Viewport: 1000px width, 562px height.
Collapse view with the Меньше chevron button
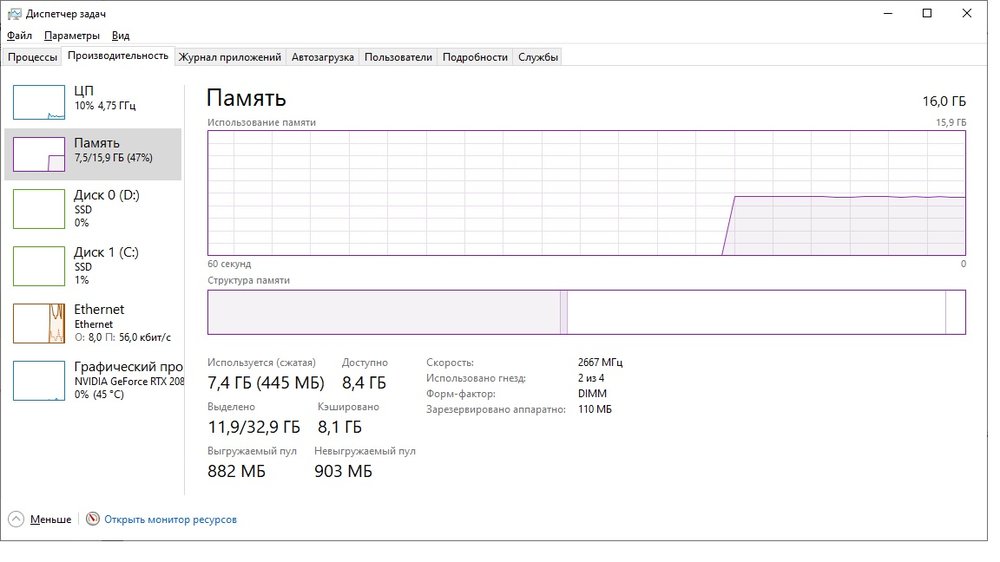point(16,520)
